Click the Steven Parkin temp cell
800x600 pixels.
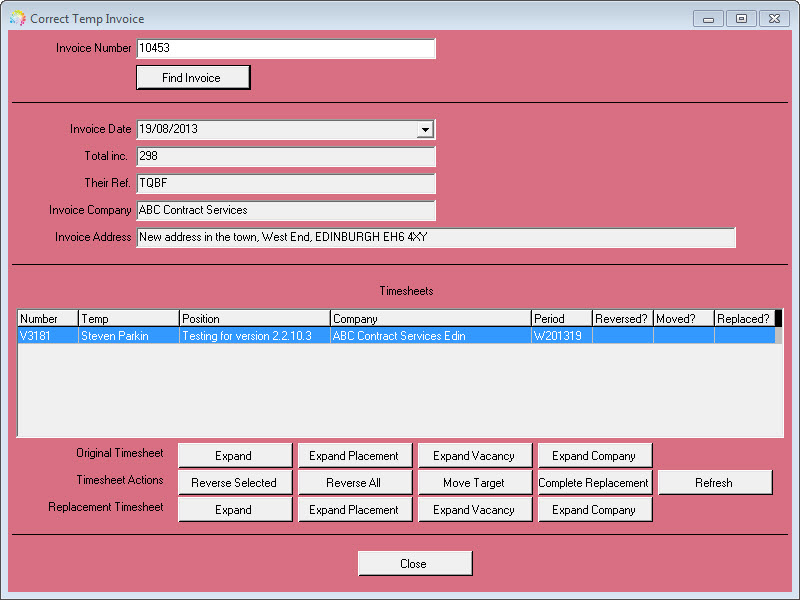coord(129,336)
